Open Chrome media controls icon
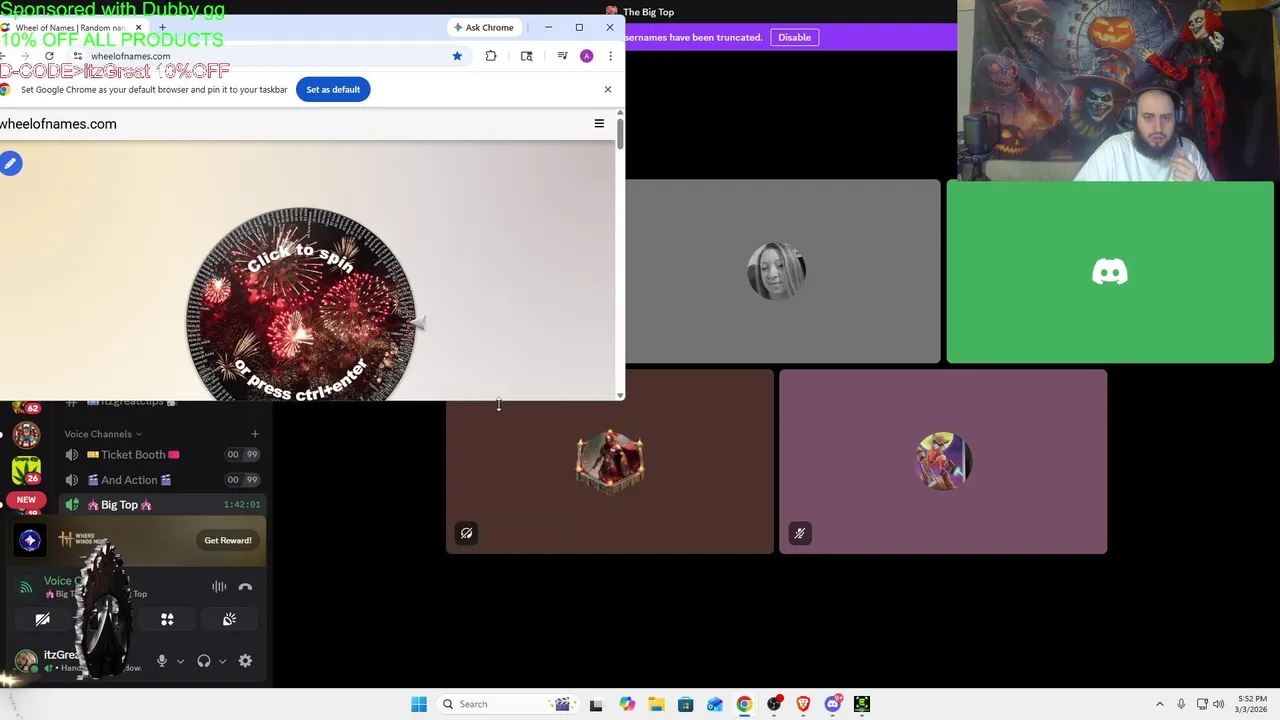 pyautogui.click(x=562, y=56)
